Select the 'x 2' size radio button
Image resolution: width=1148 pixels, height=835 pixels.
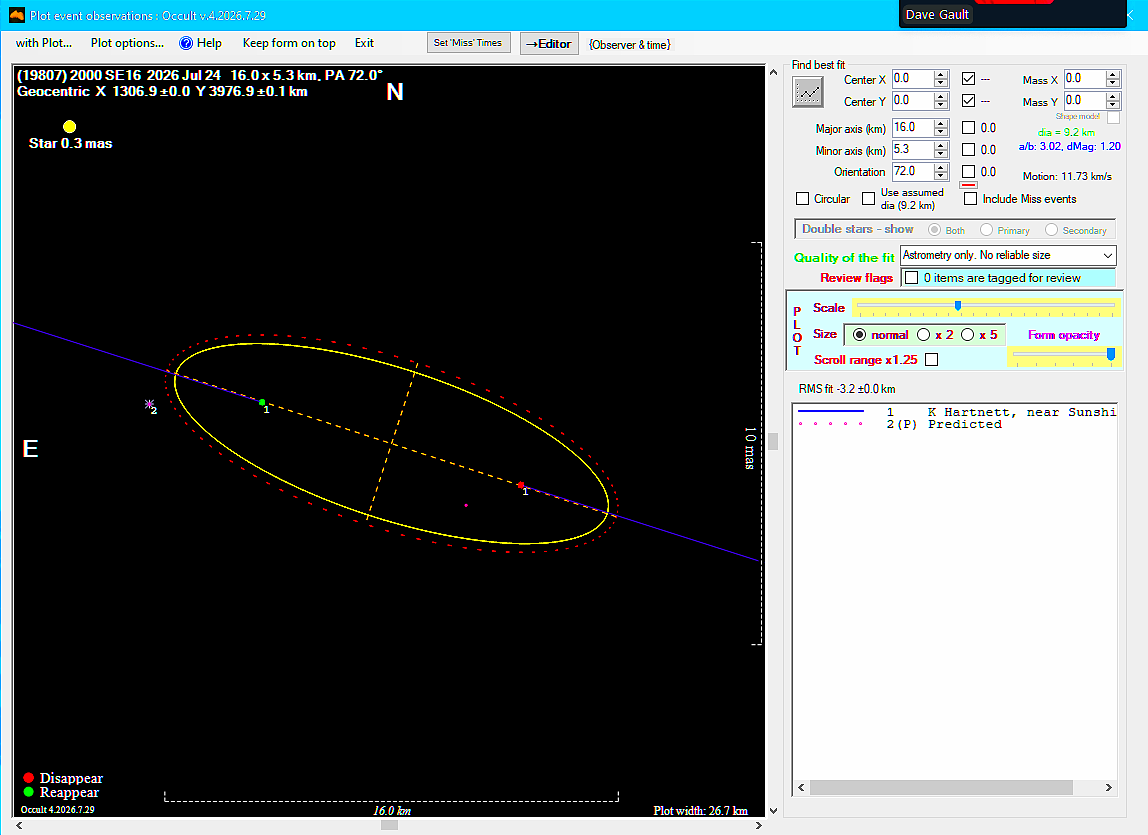point(923,335)
